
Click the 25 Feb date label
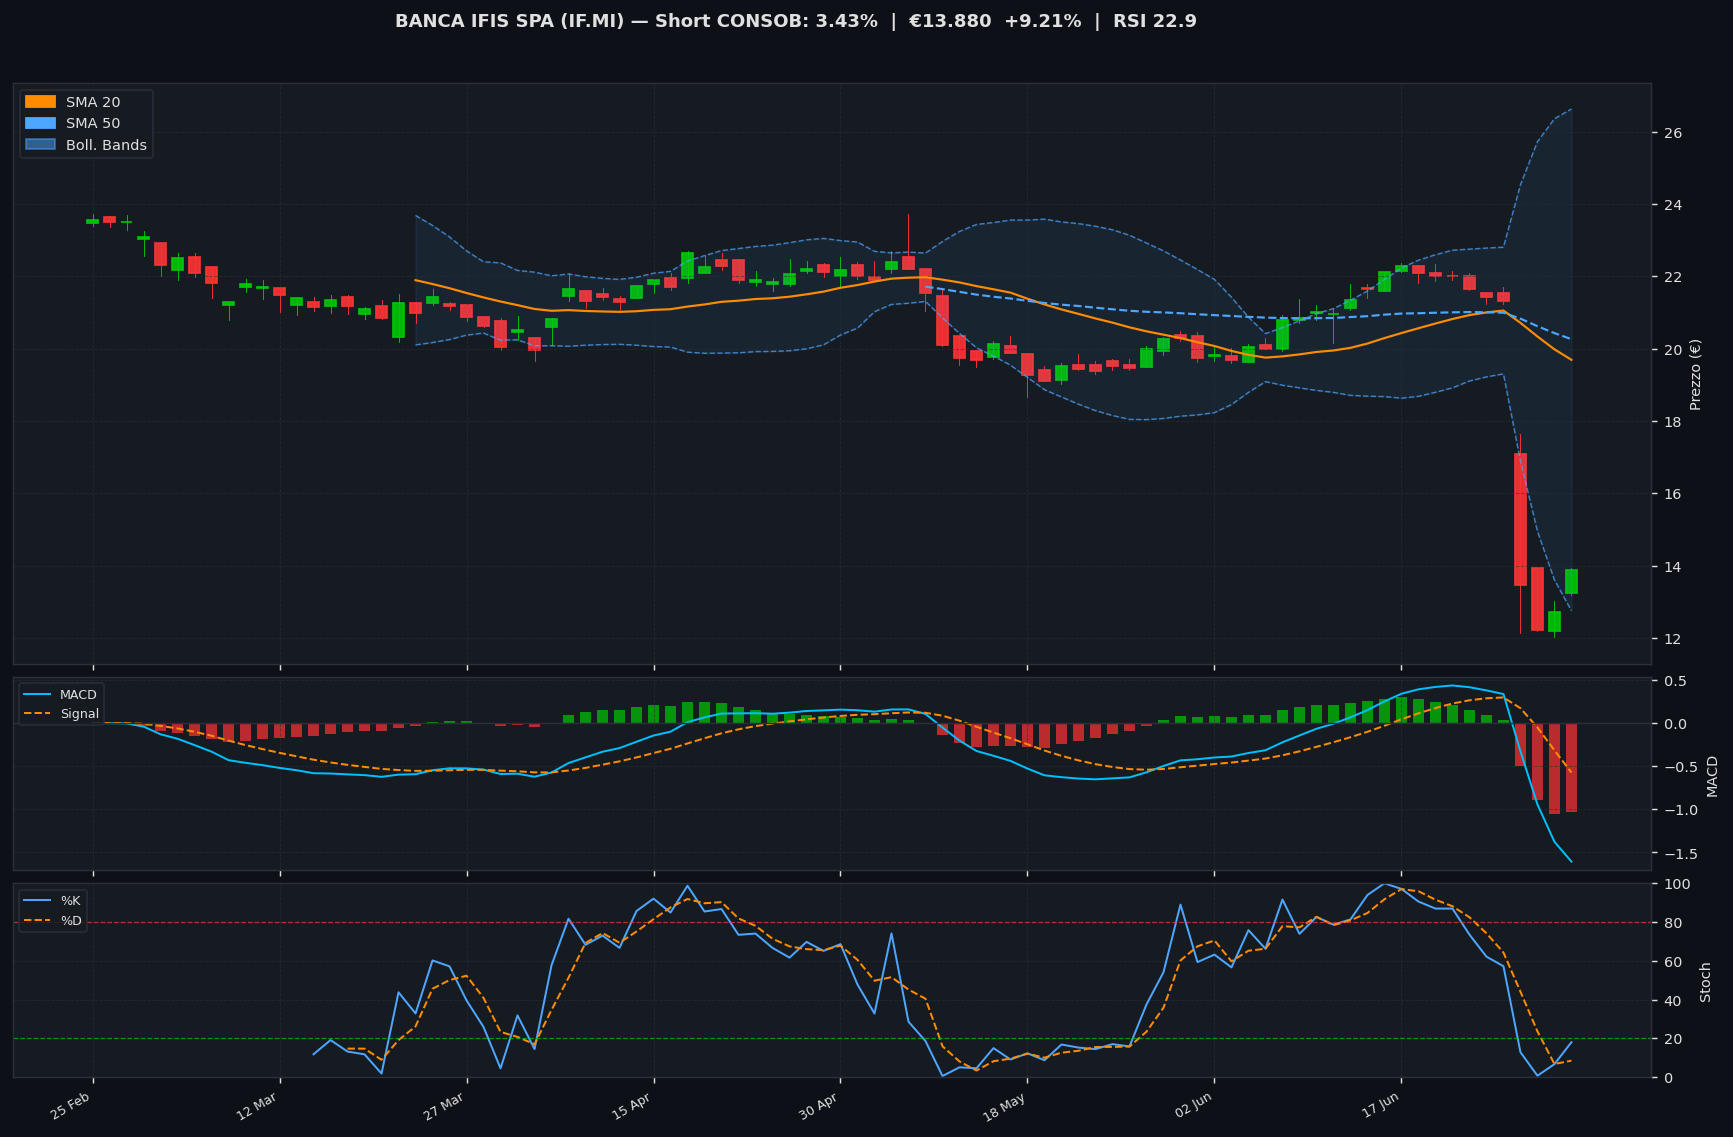[71, 1104]
